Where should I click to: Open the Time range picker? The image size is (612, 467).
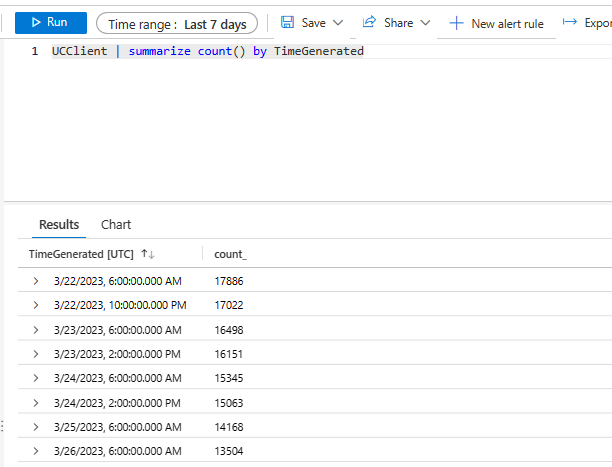pyautogui.click(x=176, y=23)
